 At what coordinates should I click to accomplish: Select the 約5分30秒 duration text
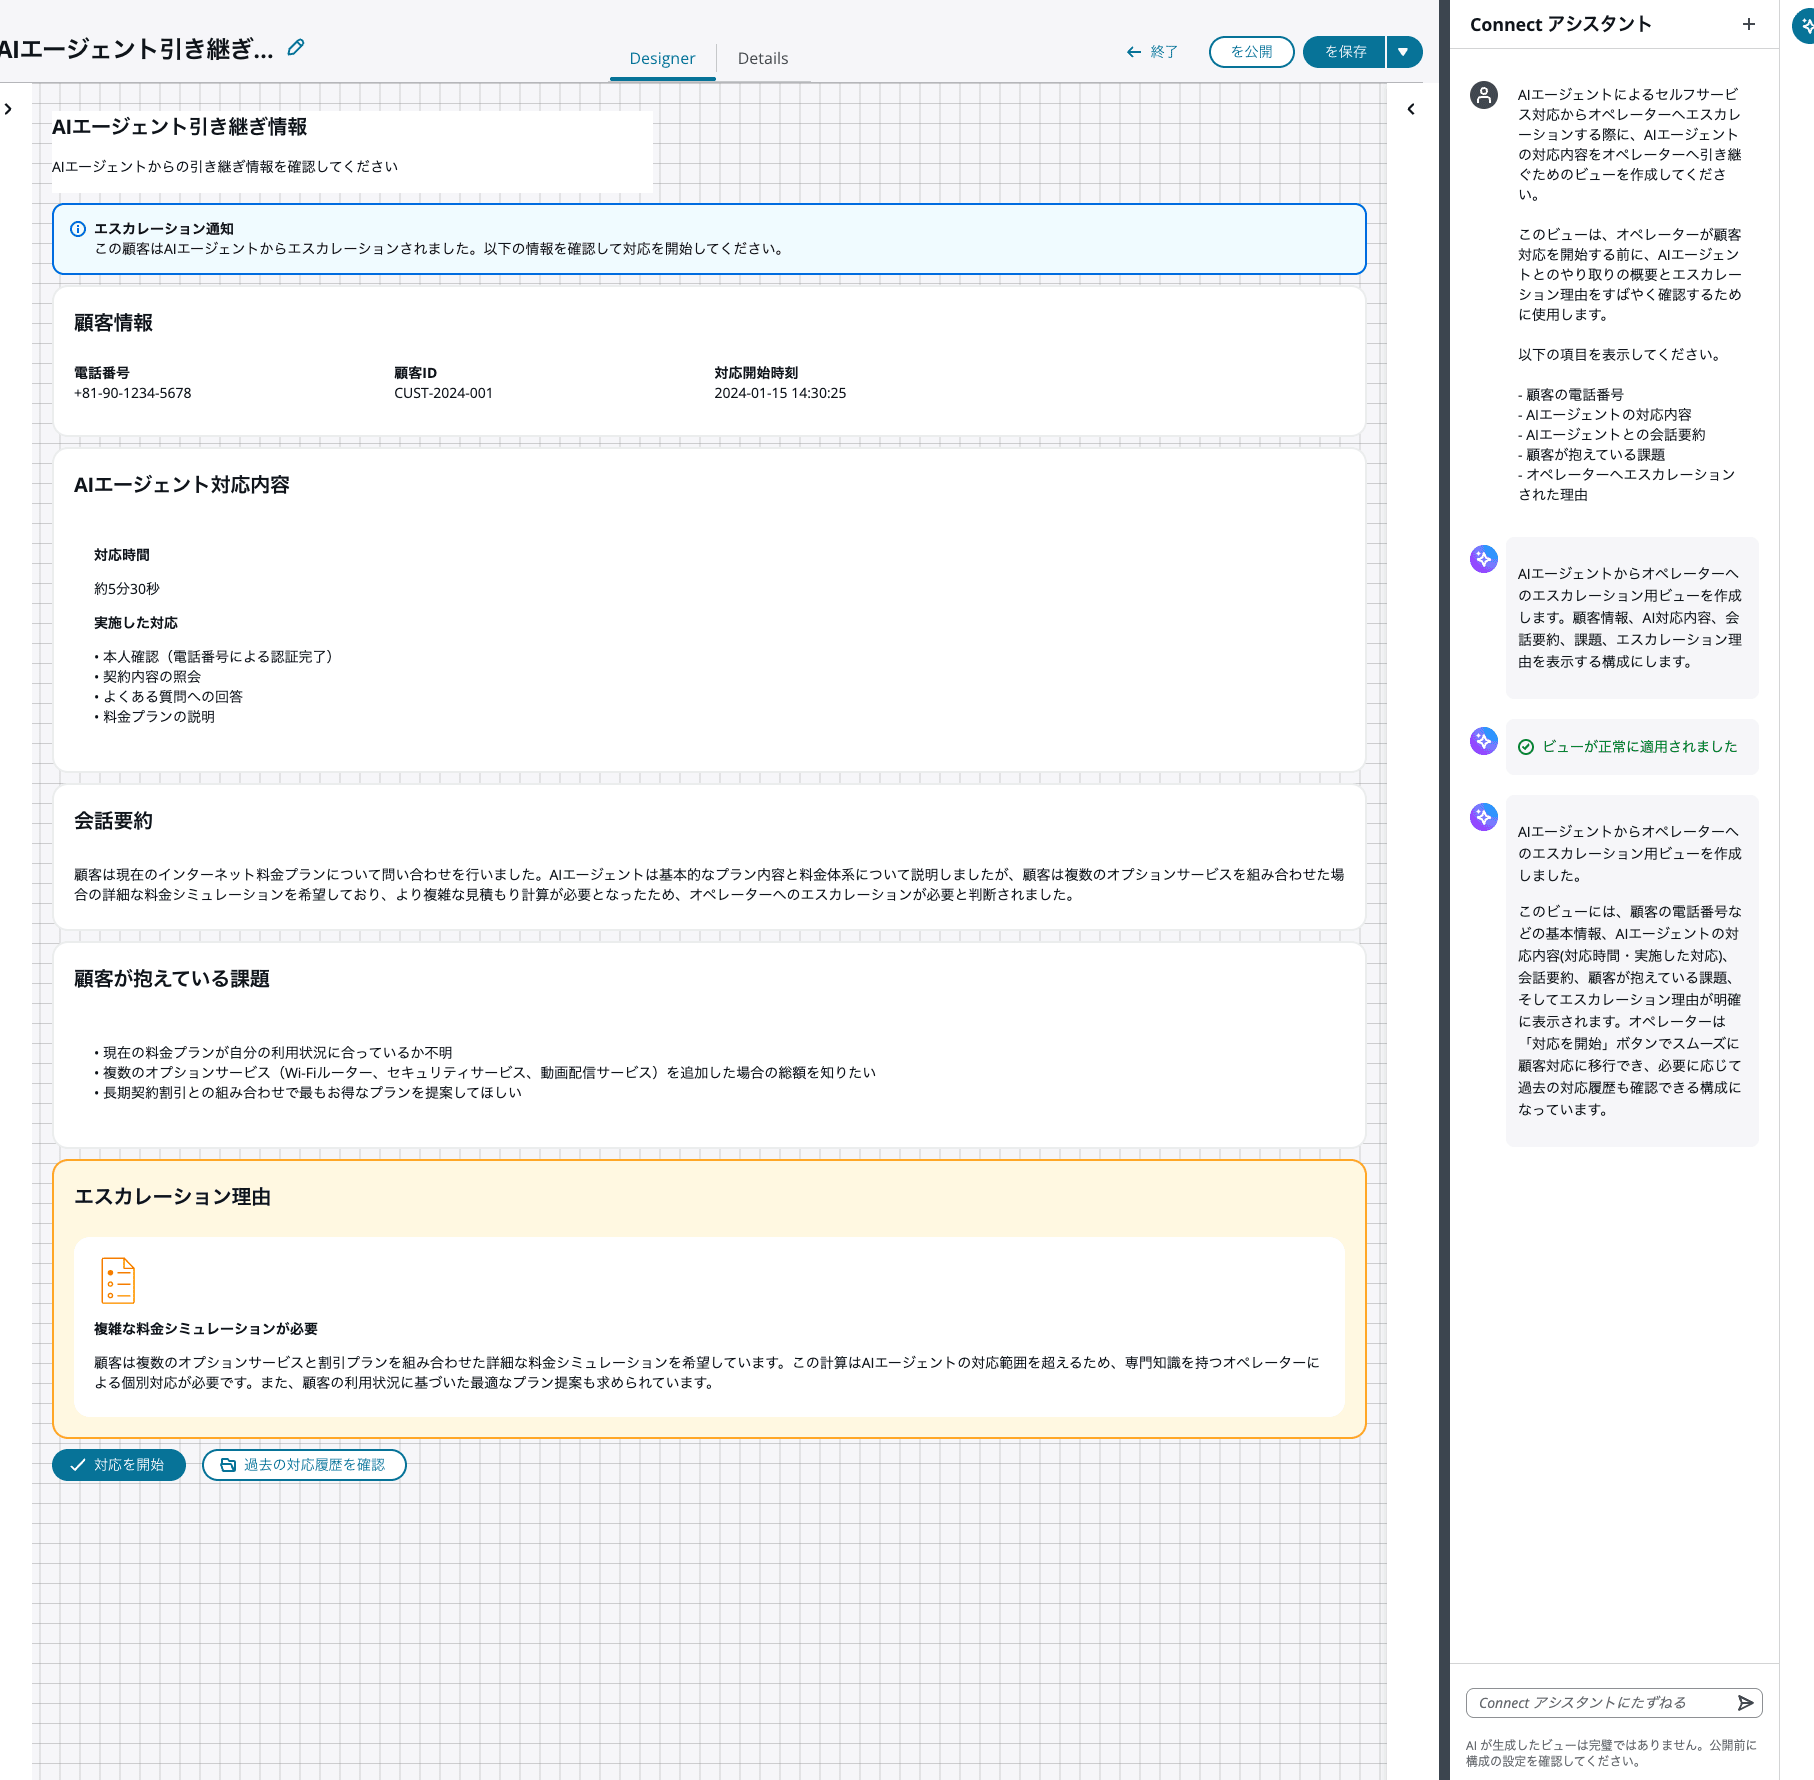(x=127, y=589)
